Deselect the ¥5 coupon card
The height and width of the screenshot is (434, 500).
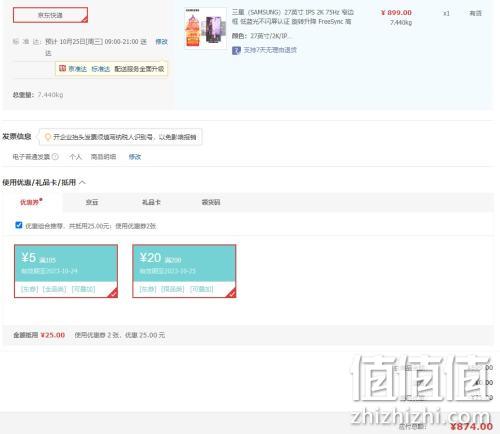[x=66, y=271]
